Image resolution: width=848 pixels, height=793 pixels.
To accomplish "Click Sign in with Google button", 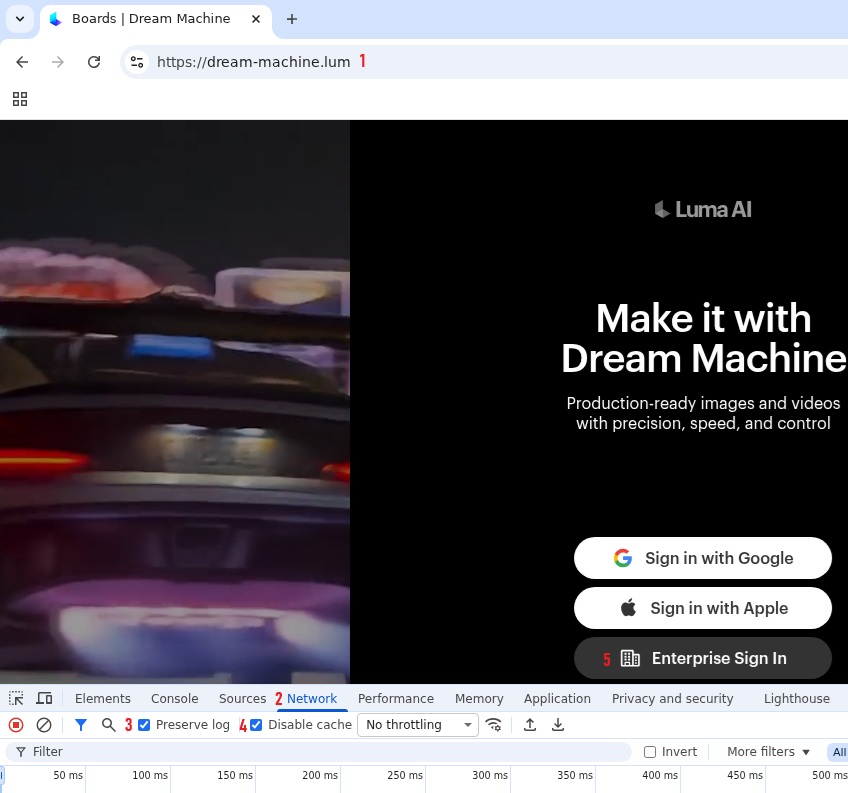I will (x=703, y=558).
